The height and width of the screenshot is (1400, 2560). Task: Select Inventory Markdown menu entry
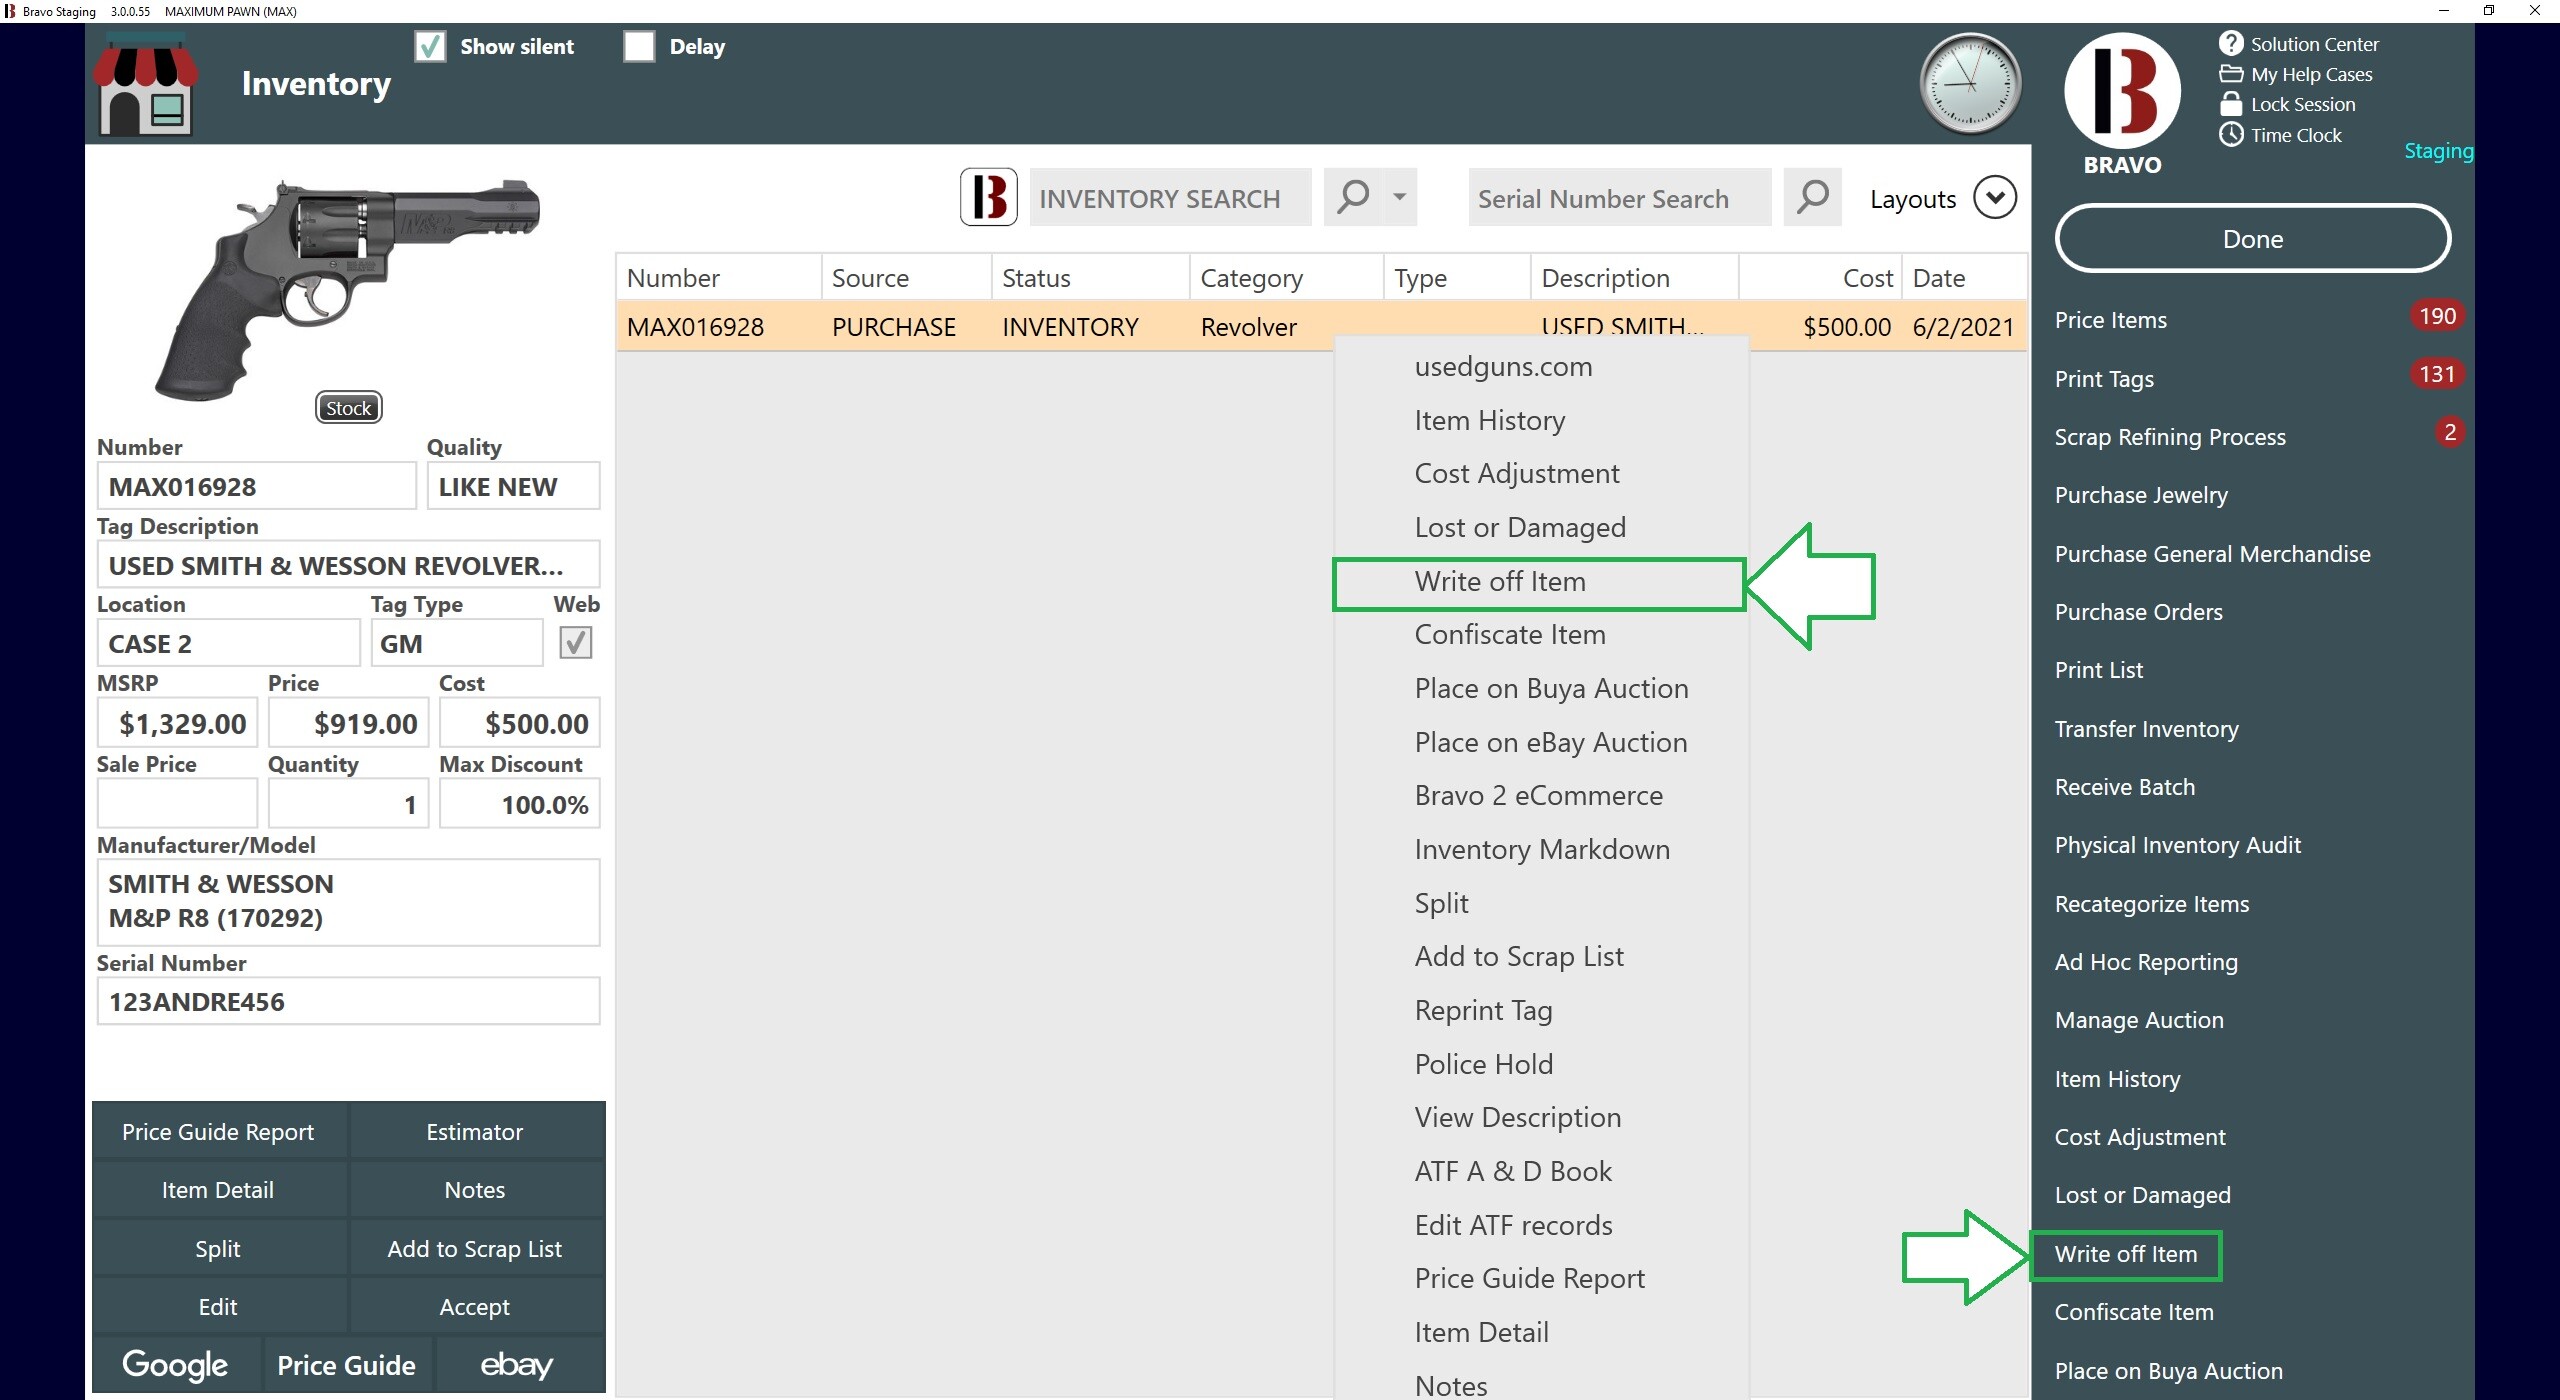tap(1541, 850)
